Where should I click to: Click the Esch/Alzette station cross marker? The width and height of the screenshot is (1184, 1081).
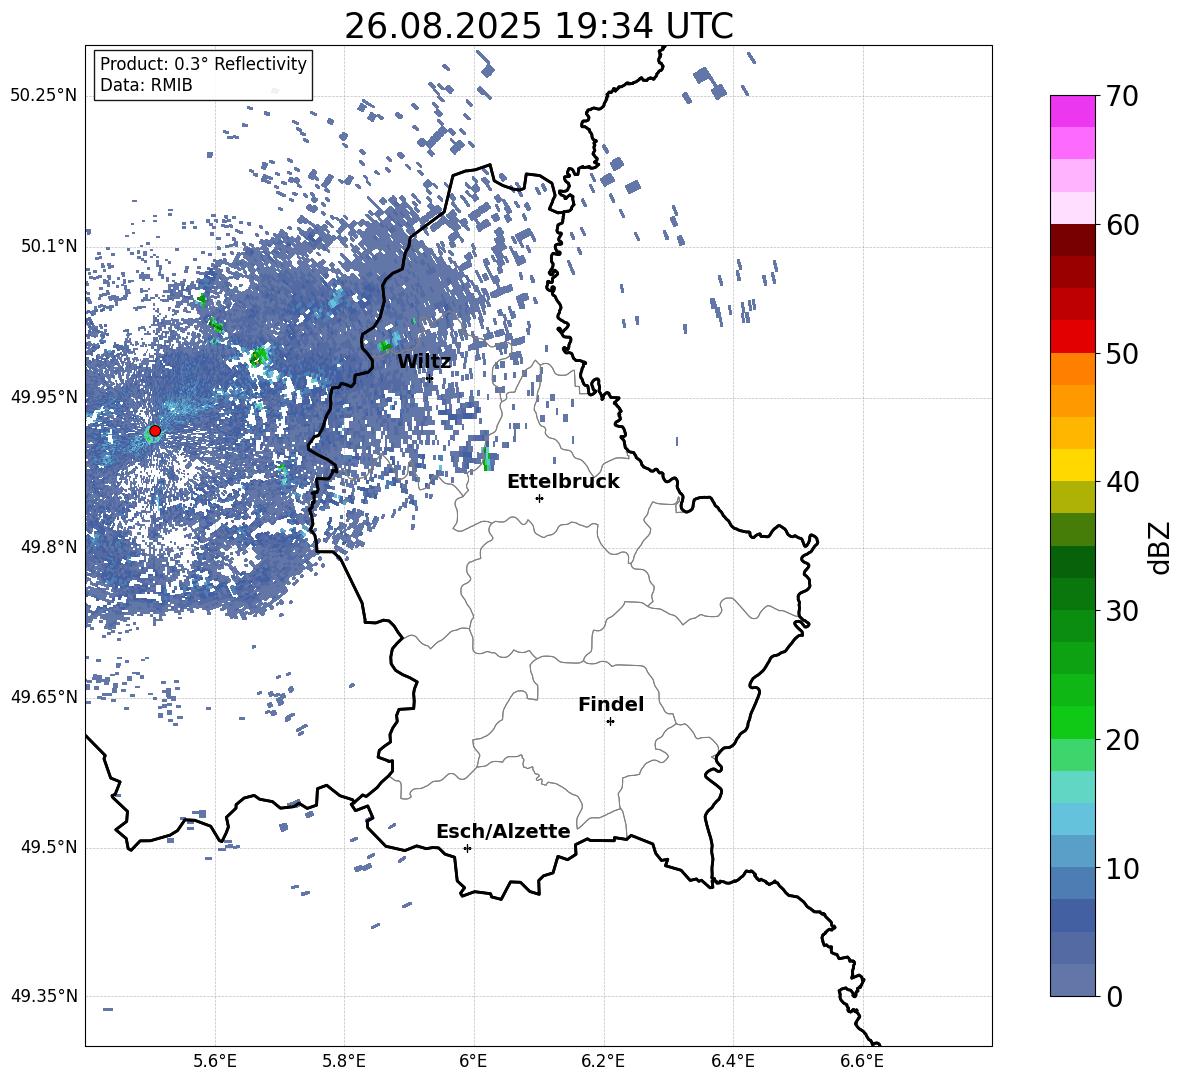pos(467,848)
